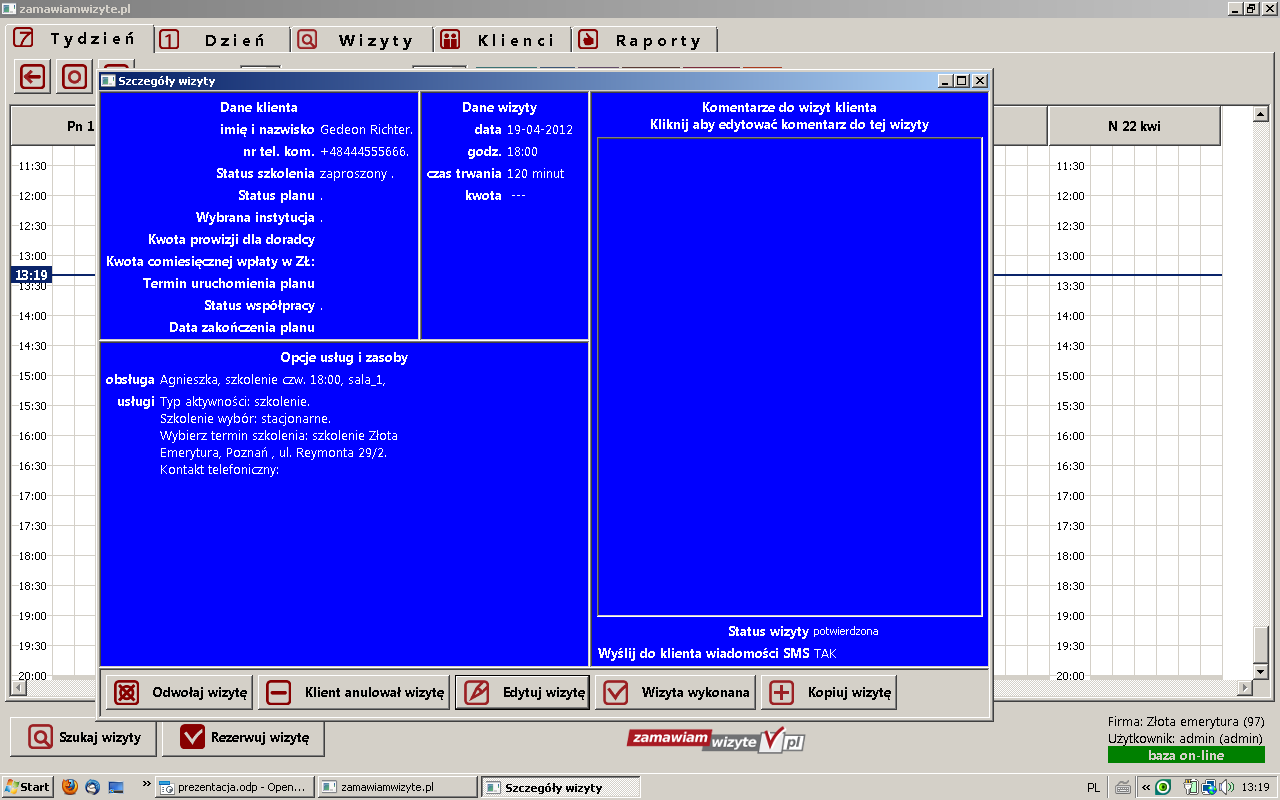Maximize the Szczegóły wizyty dialog
This screenshot has height=800, width=1280.
point(962,81)
